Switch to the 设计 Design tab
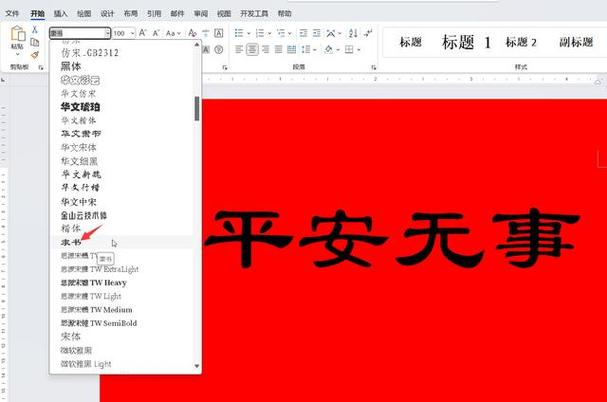 tap(107, 14)
